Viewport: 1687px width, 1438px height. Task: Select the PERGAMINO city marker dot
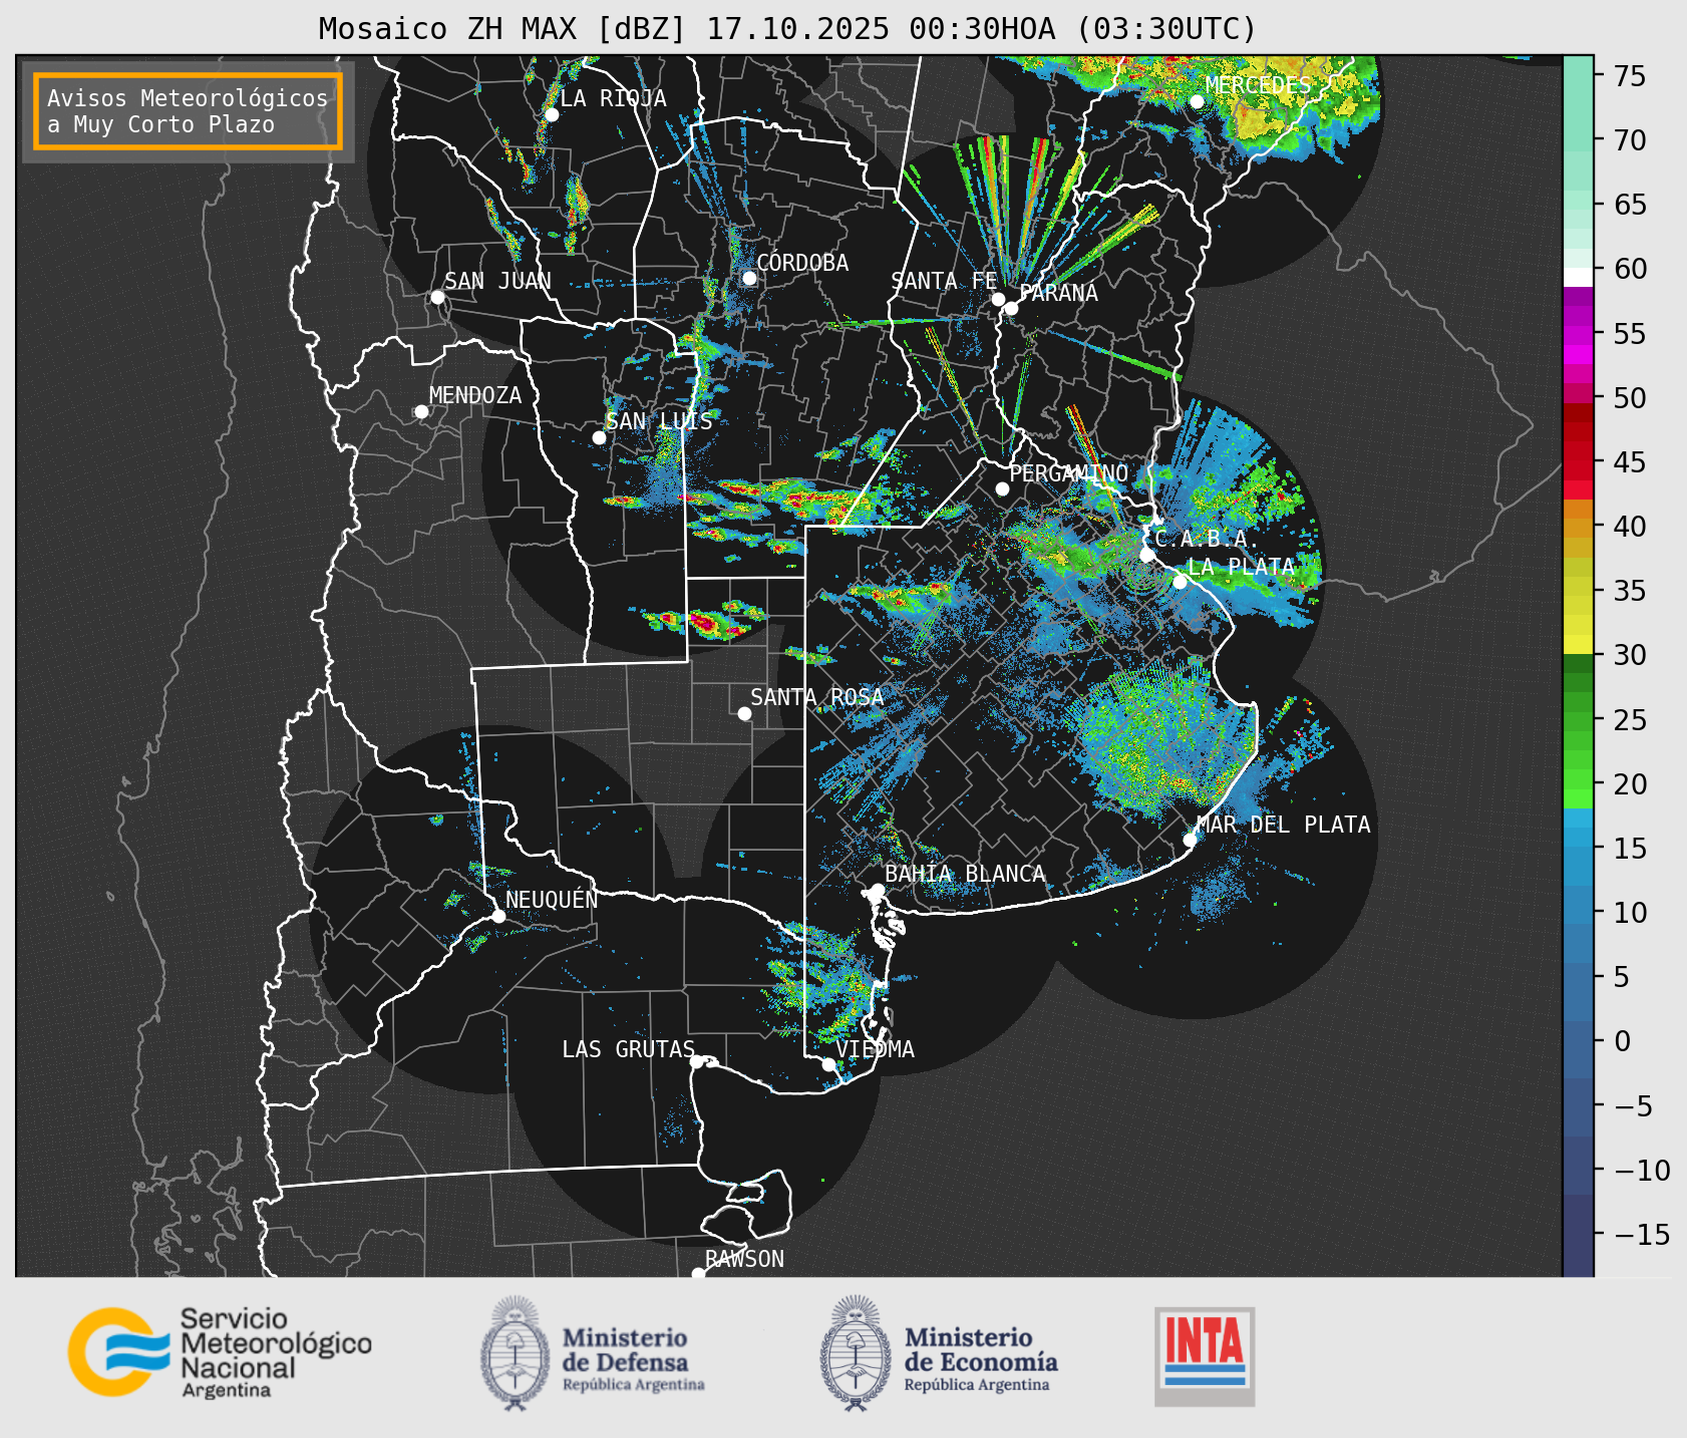[1002, 489]
